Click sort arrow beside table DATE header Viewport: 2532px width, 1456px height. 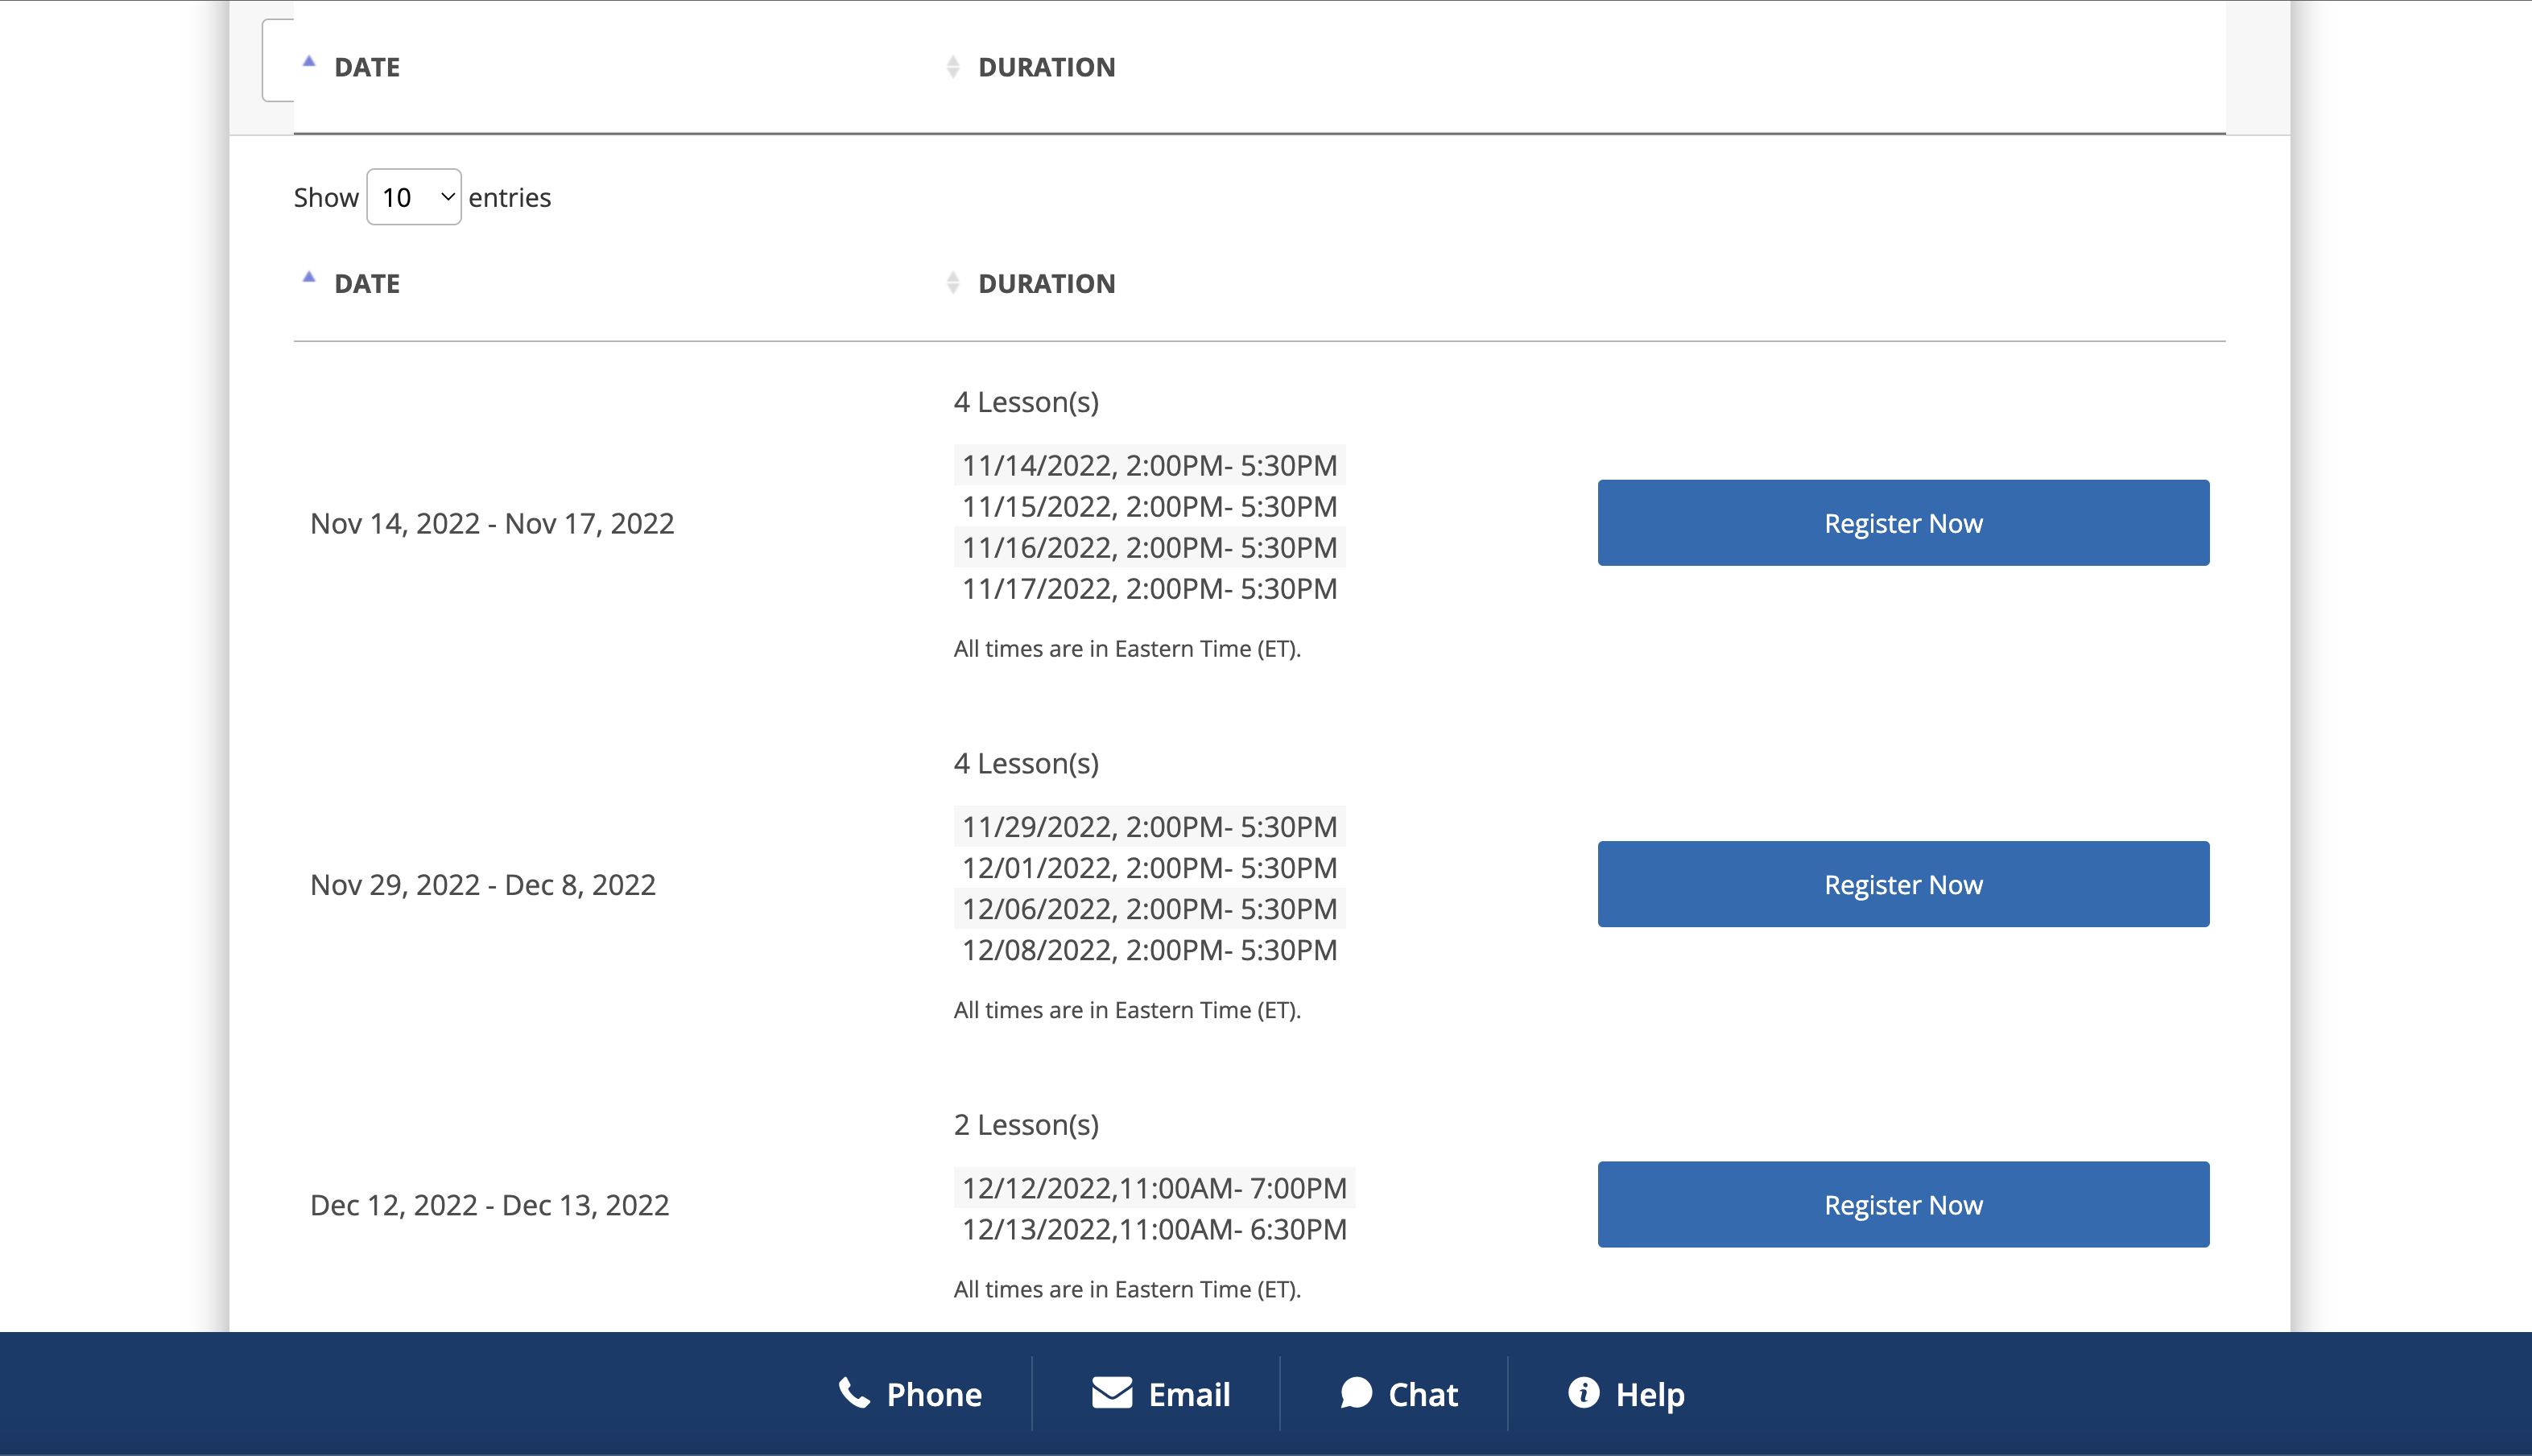(309, 278)
